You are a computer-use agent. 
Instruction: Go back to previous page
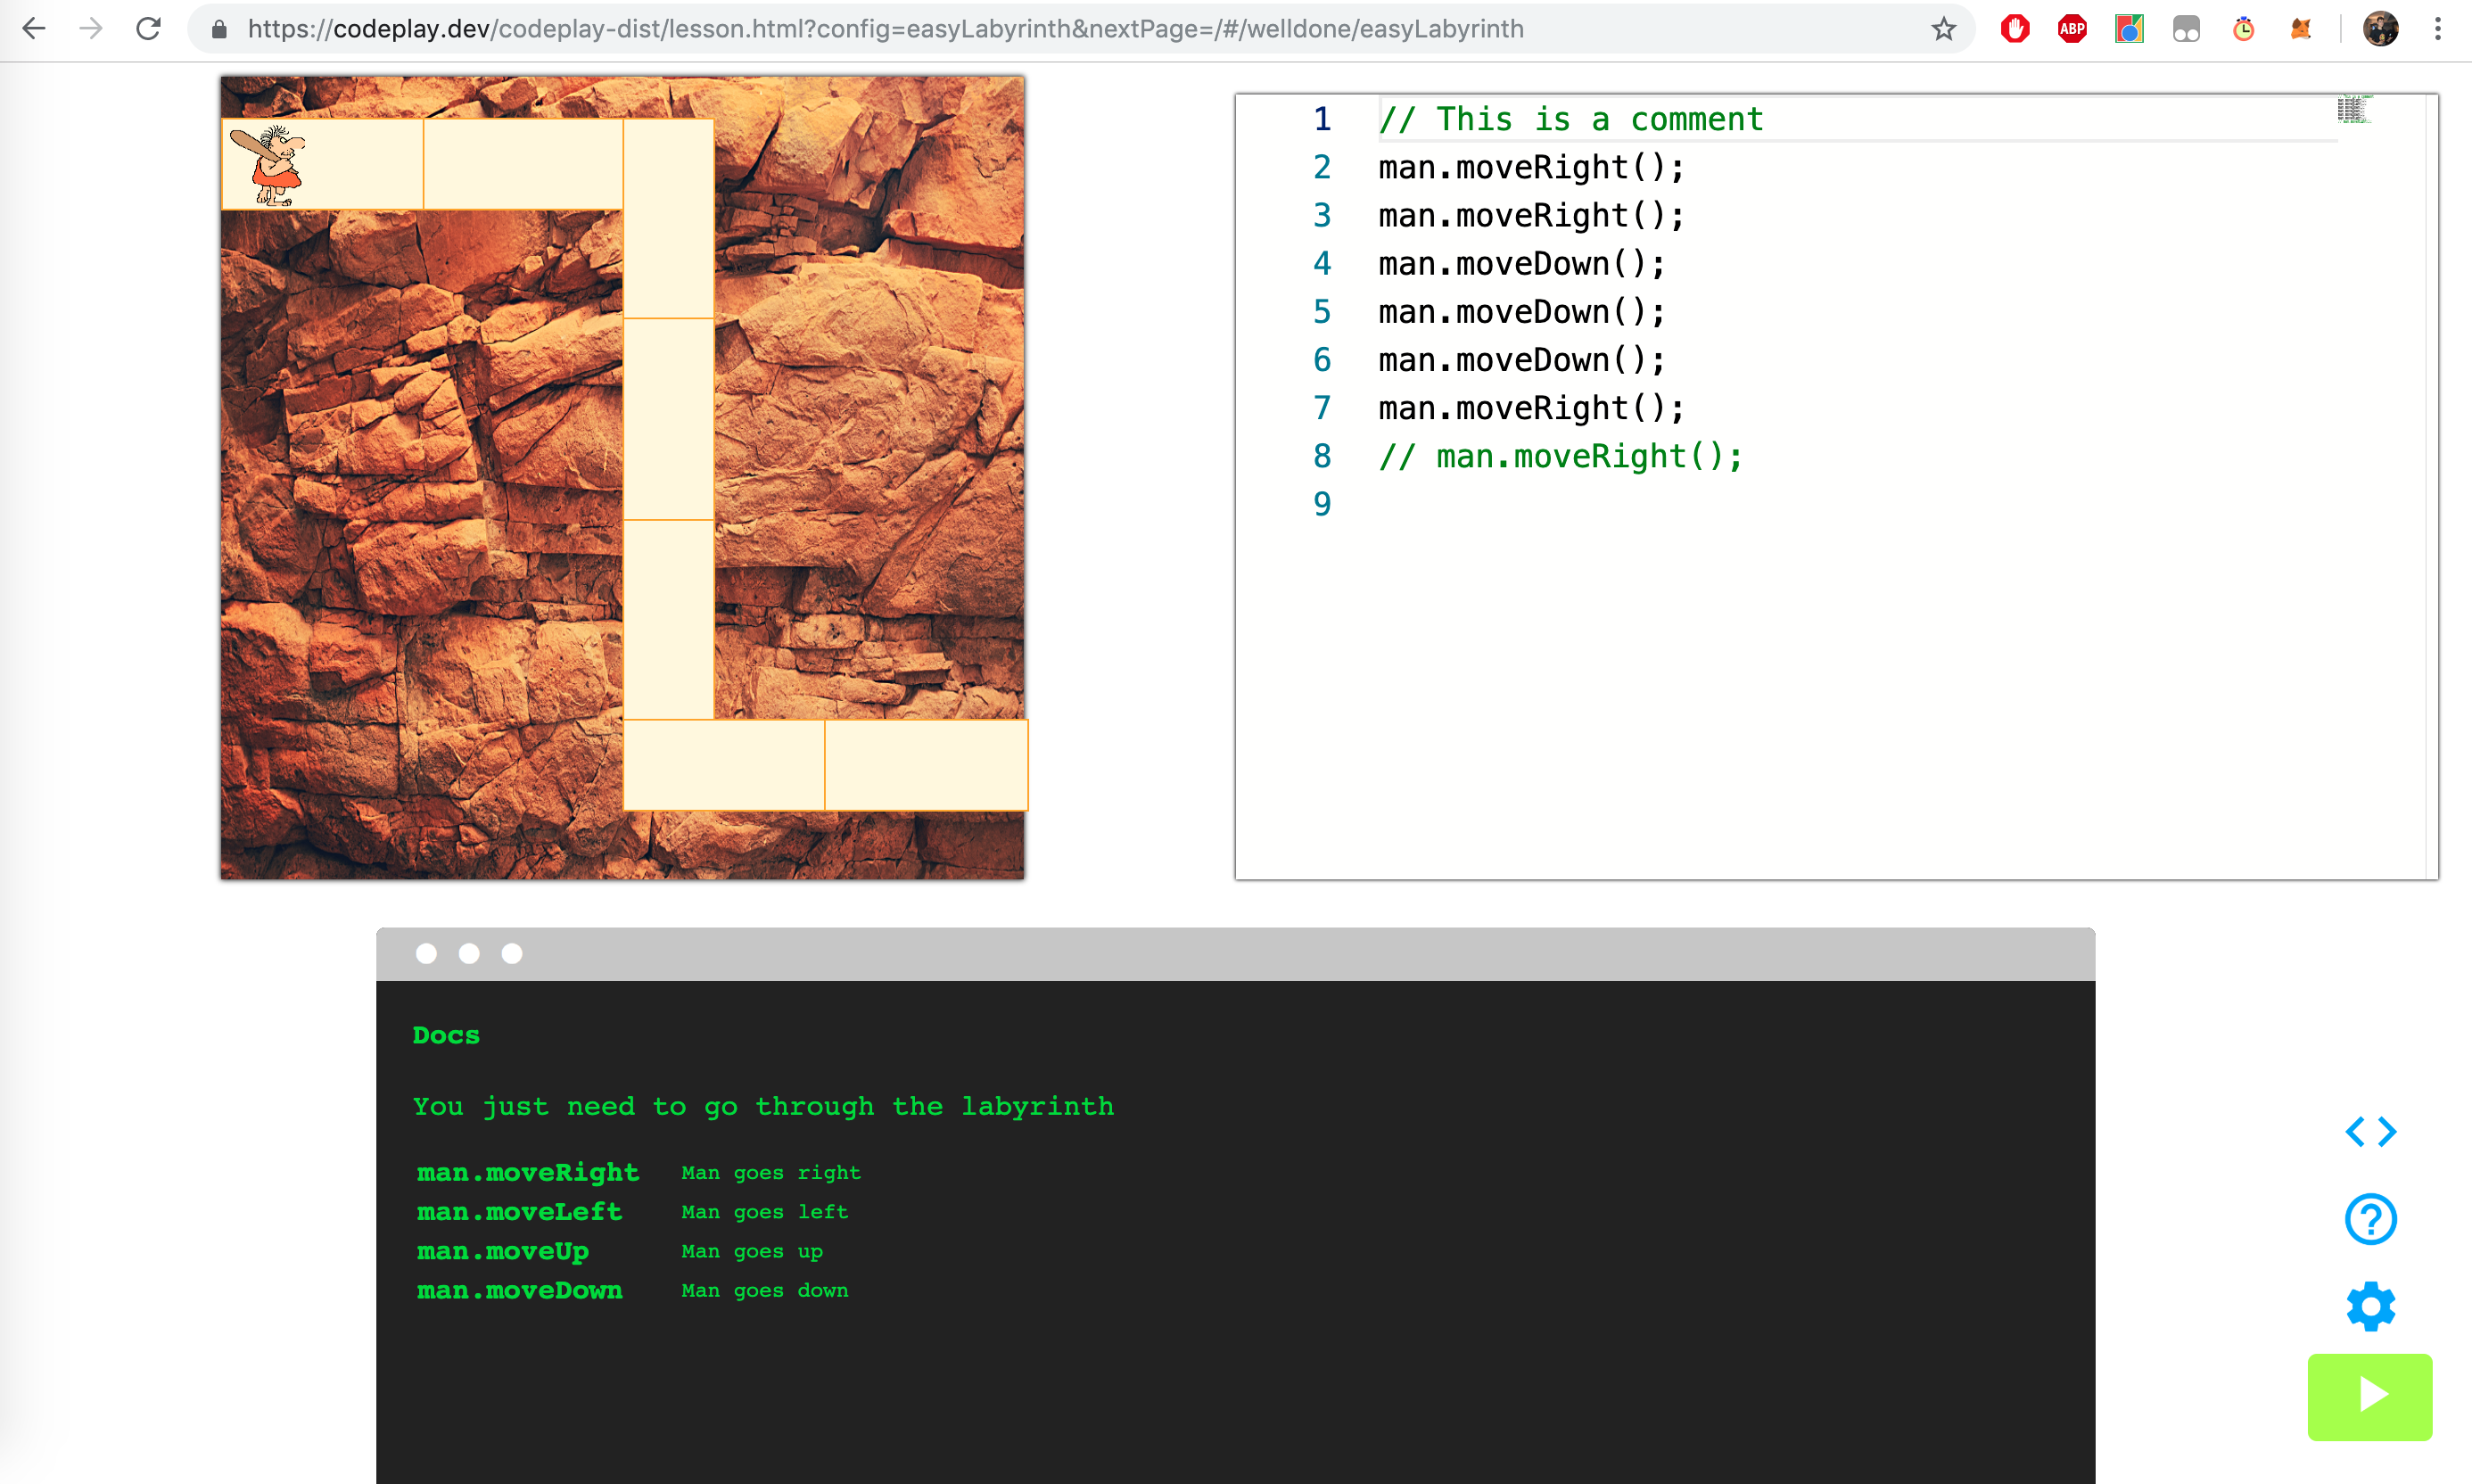pos(34,29)
